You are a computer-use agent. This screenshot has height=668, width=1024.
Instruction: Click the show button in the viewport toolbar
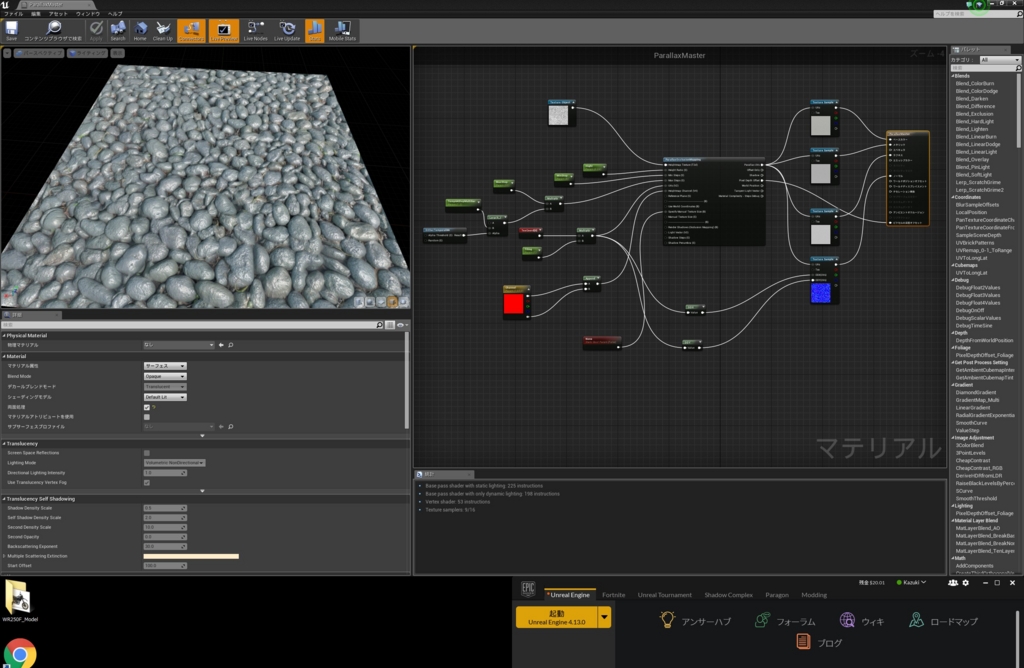click(x=117, y=54)
